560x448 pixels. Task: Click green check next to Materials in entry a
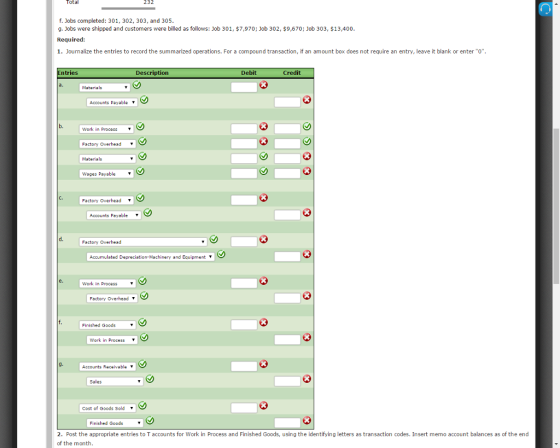(x=137, y=85)
